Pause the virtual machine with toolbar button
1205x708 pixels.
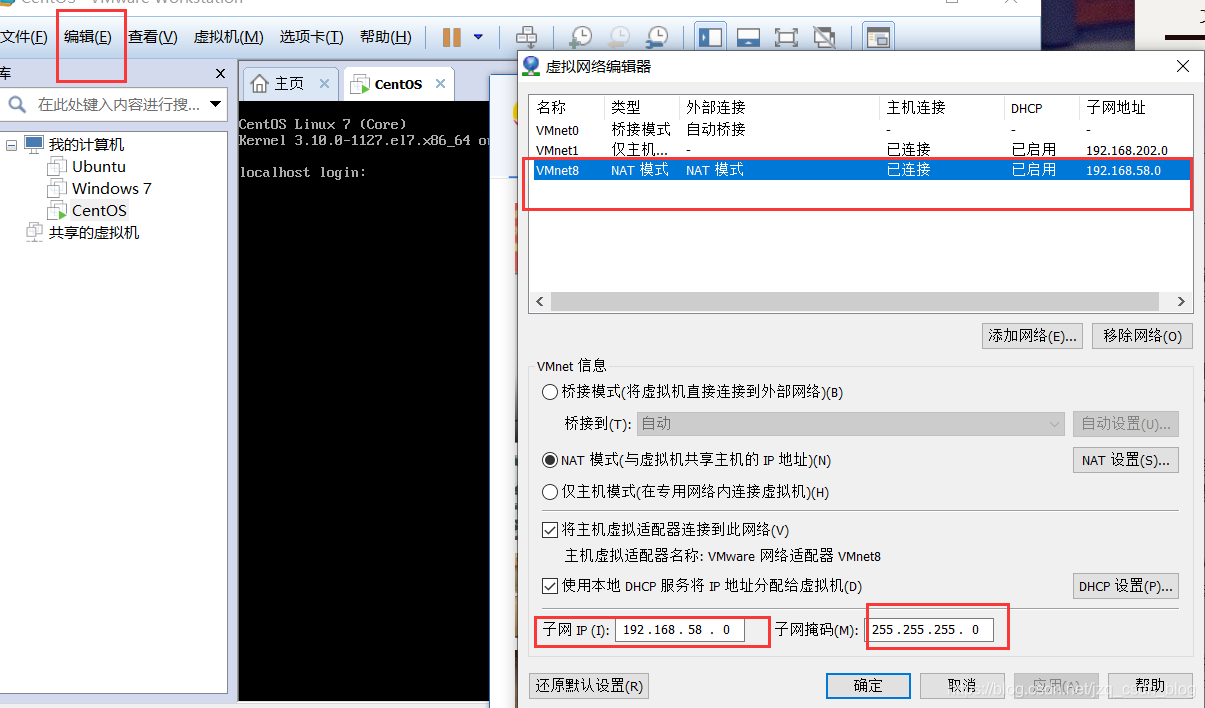tap(452, 37)
